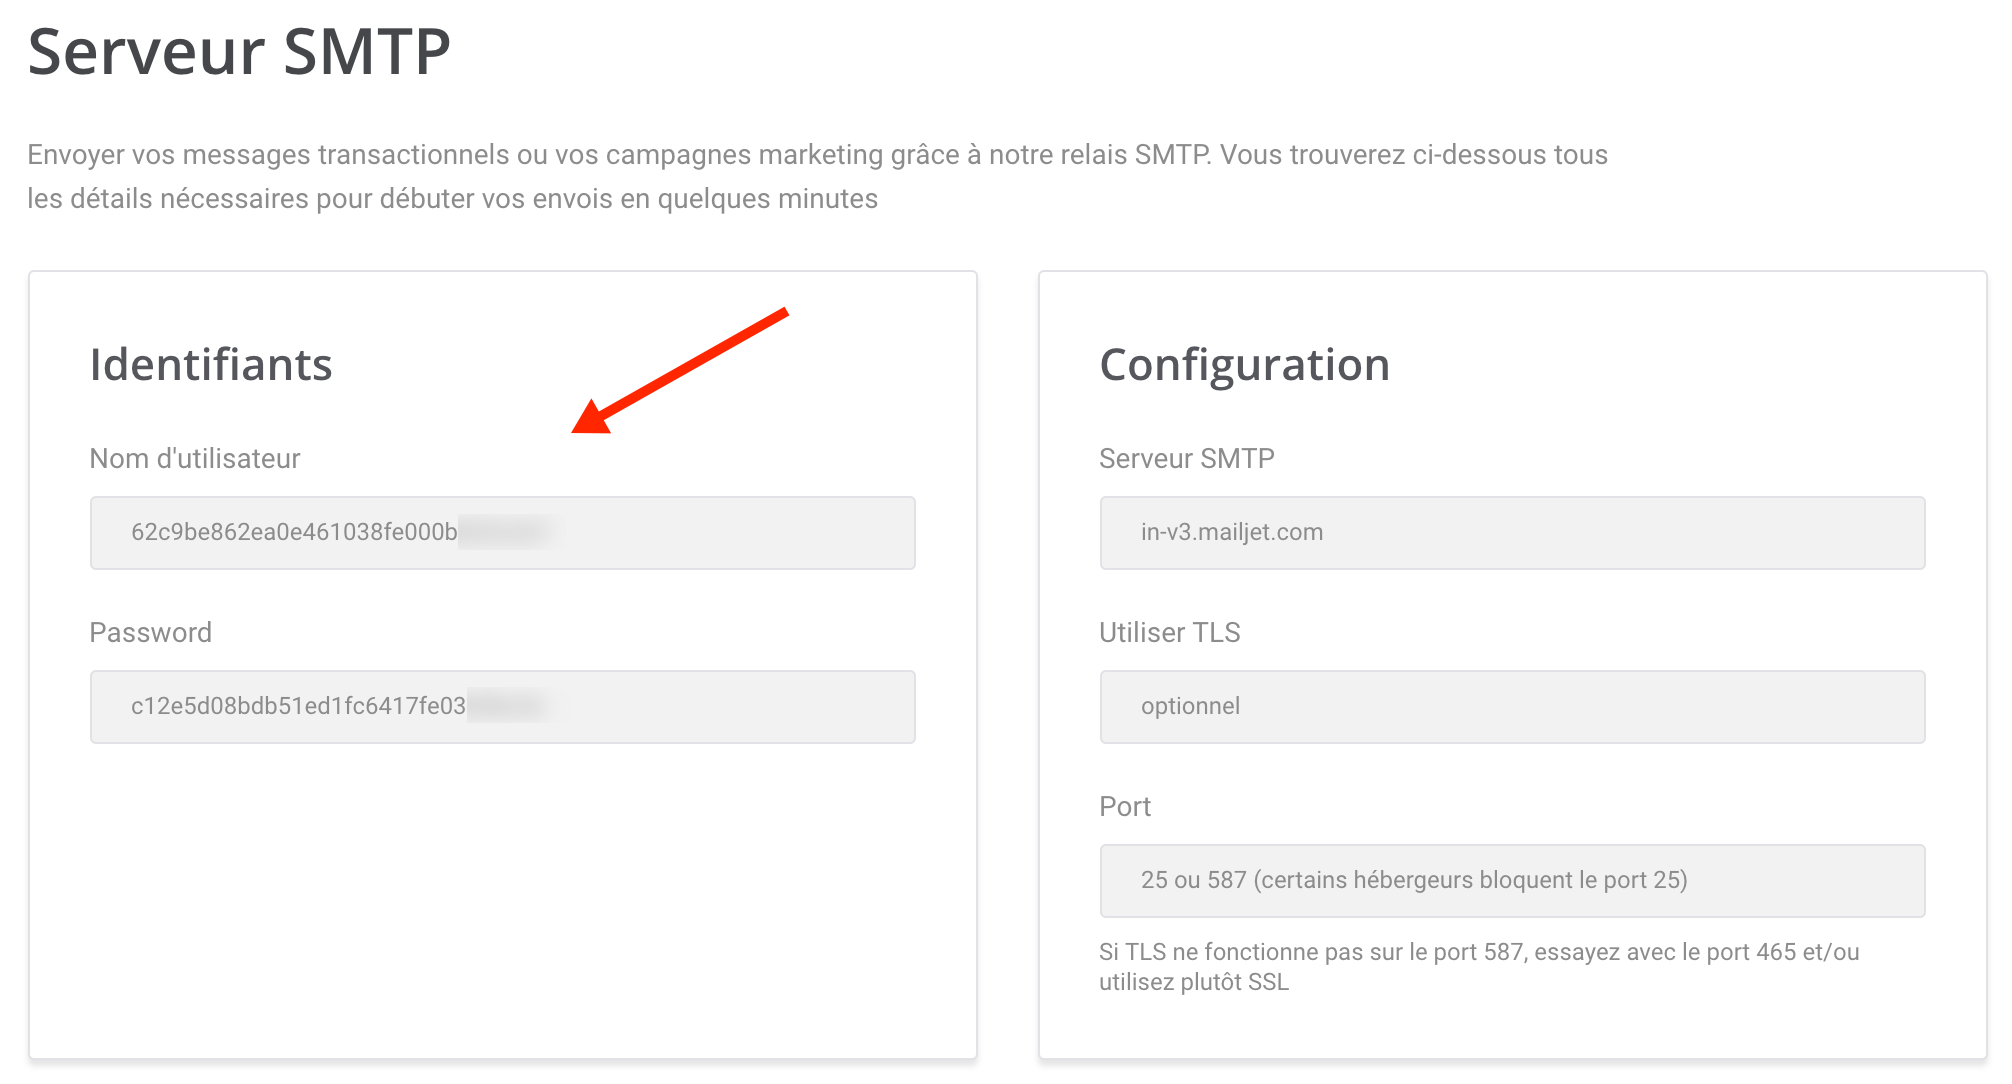
Task: Click the 'Port' label
Action: [1125, 806]
